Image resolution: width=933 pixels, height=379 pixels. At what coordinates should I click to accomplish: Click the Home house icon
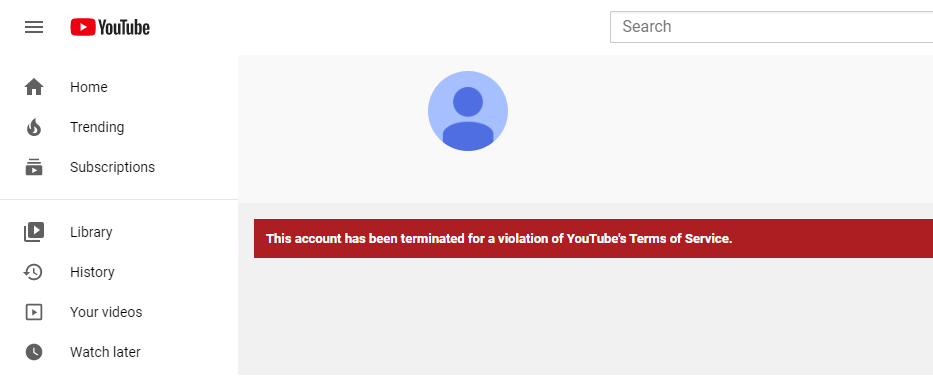point(34,87)
